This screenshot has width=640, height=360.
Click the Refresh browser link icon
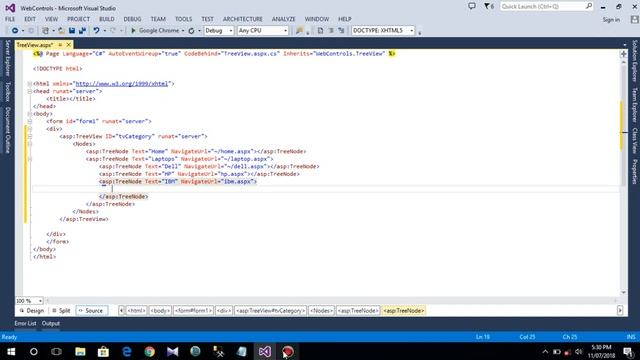click(x=191, y=31)
